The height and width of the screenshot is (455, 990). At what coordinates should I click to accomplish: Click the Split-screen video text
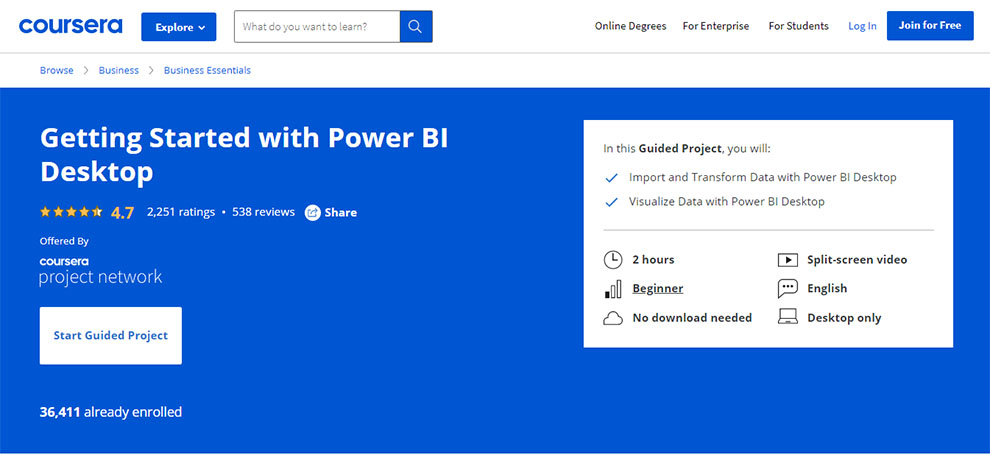(857, 259)
